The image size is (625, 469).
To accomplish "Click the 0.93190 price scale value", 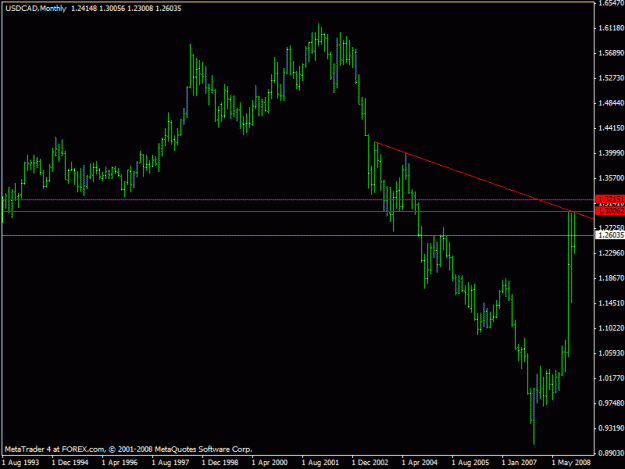I will click(x=611, y=428).
